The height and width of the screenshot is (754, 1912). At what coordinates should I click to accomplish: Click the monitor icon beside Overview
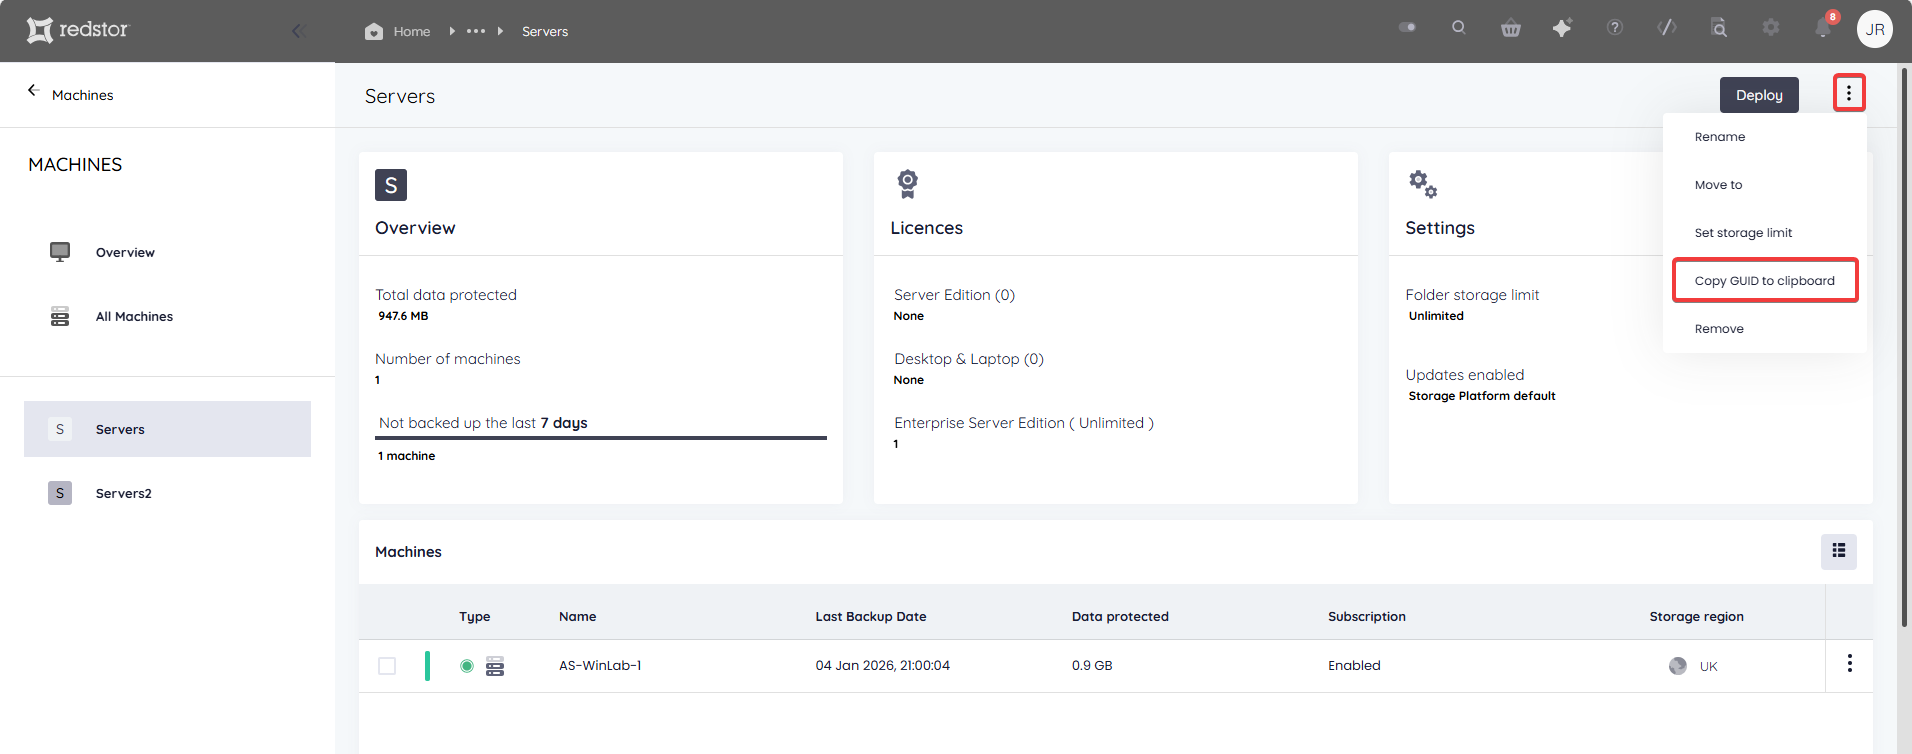[60, 252]
